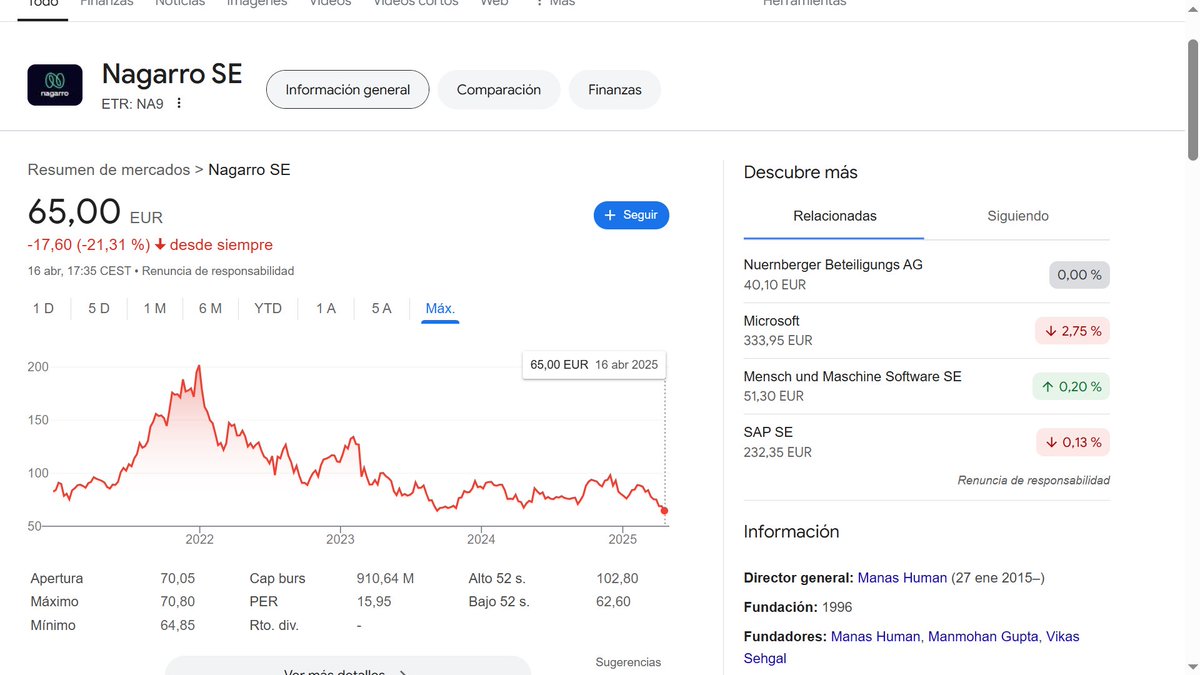Viewport: 1200px width, 675px height.
Task: Click the 2023 label on the chart axis
Action: tap(340, 539)
